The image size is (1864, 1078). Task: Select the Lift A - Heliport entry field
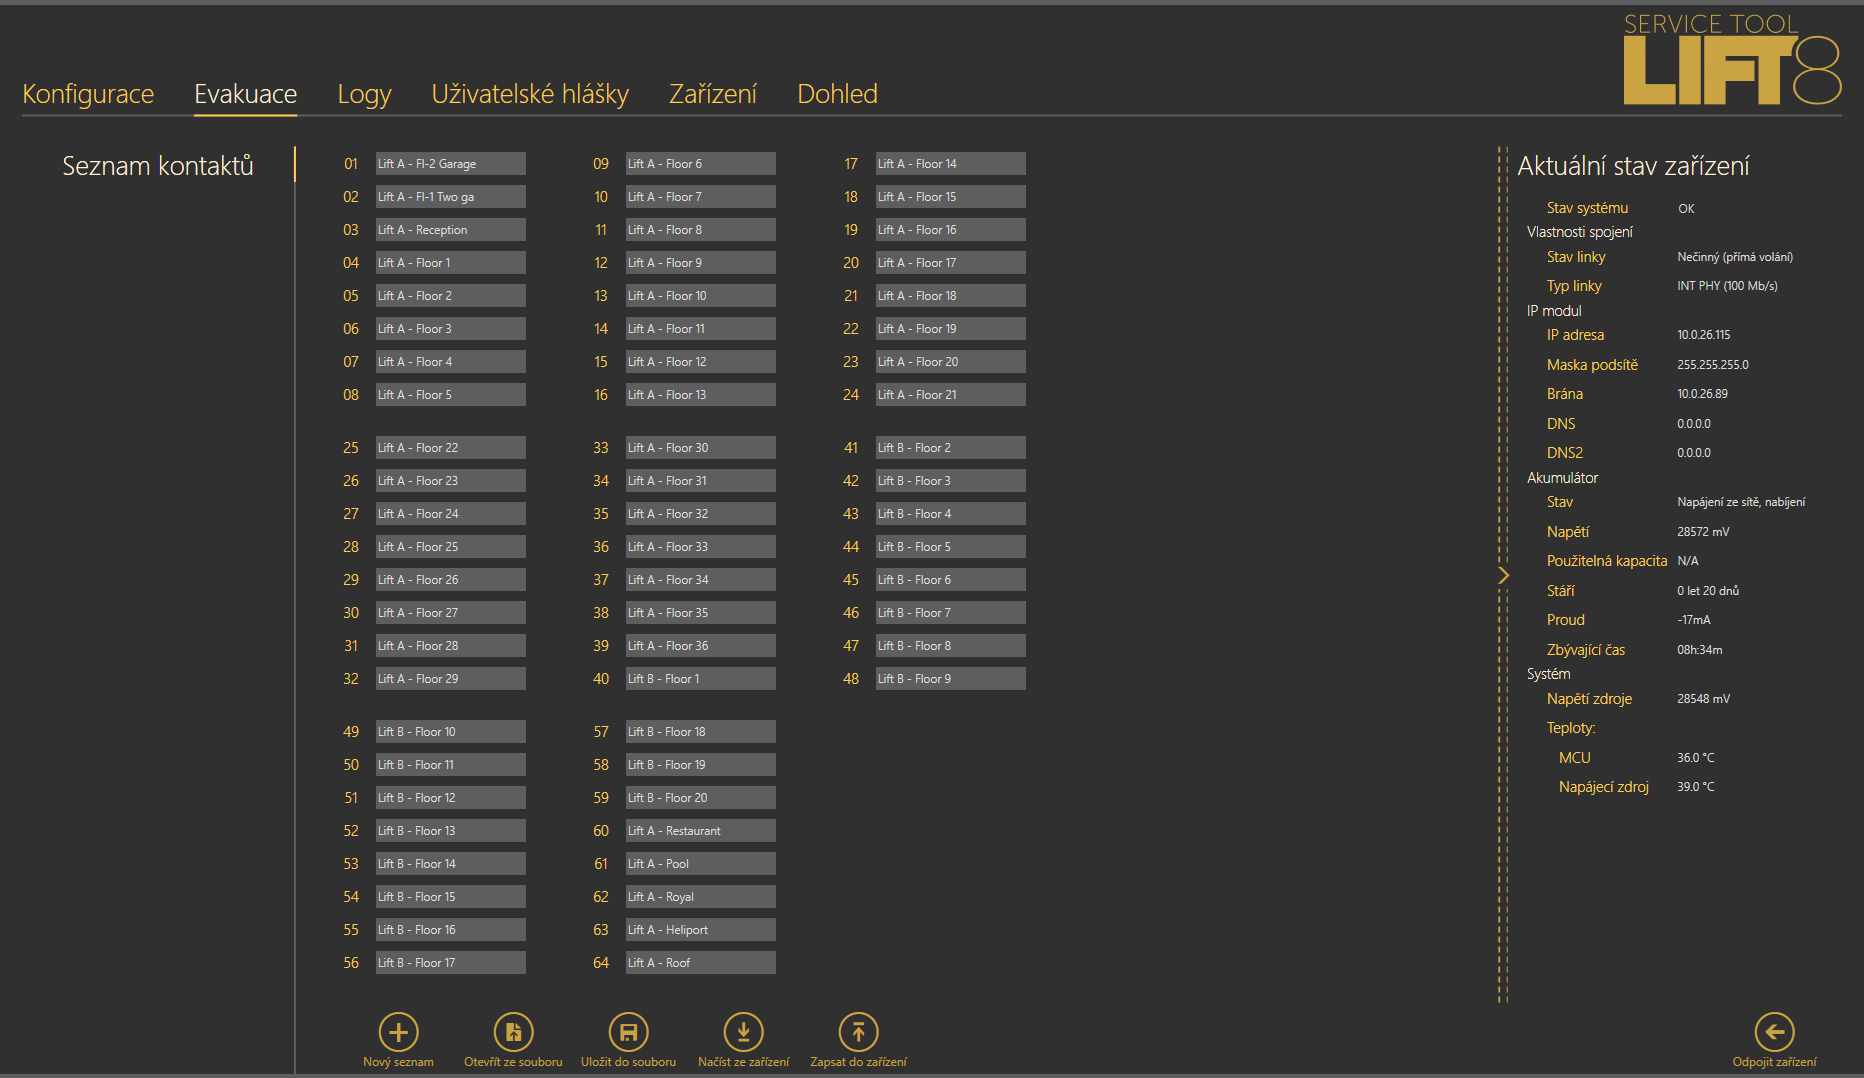pyautogui.click(x=700, y=930)
